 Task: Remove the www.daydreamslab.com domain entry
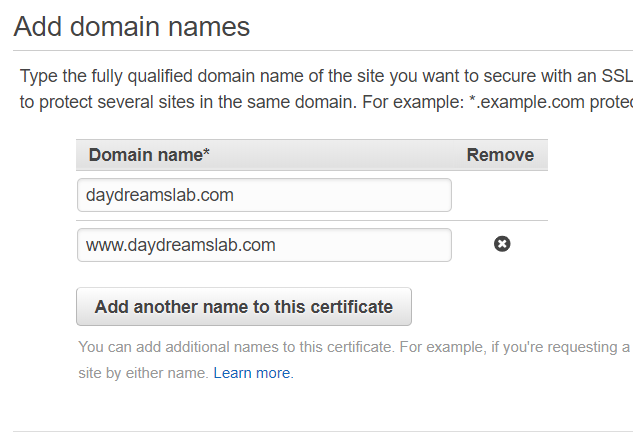[502, 244]
